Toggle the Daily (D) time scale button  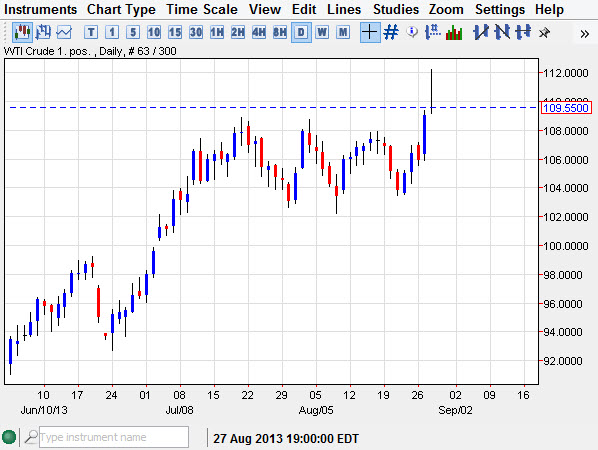coord(301,32)
